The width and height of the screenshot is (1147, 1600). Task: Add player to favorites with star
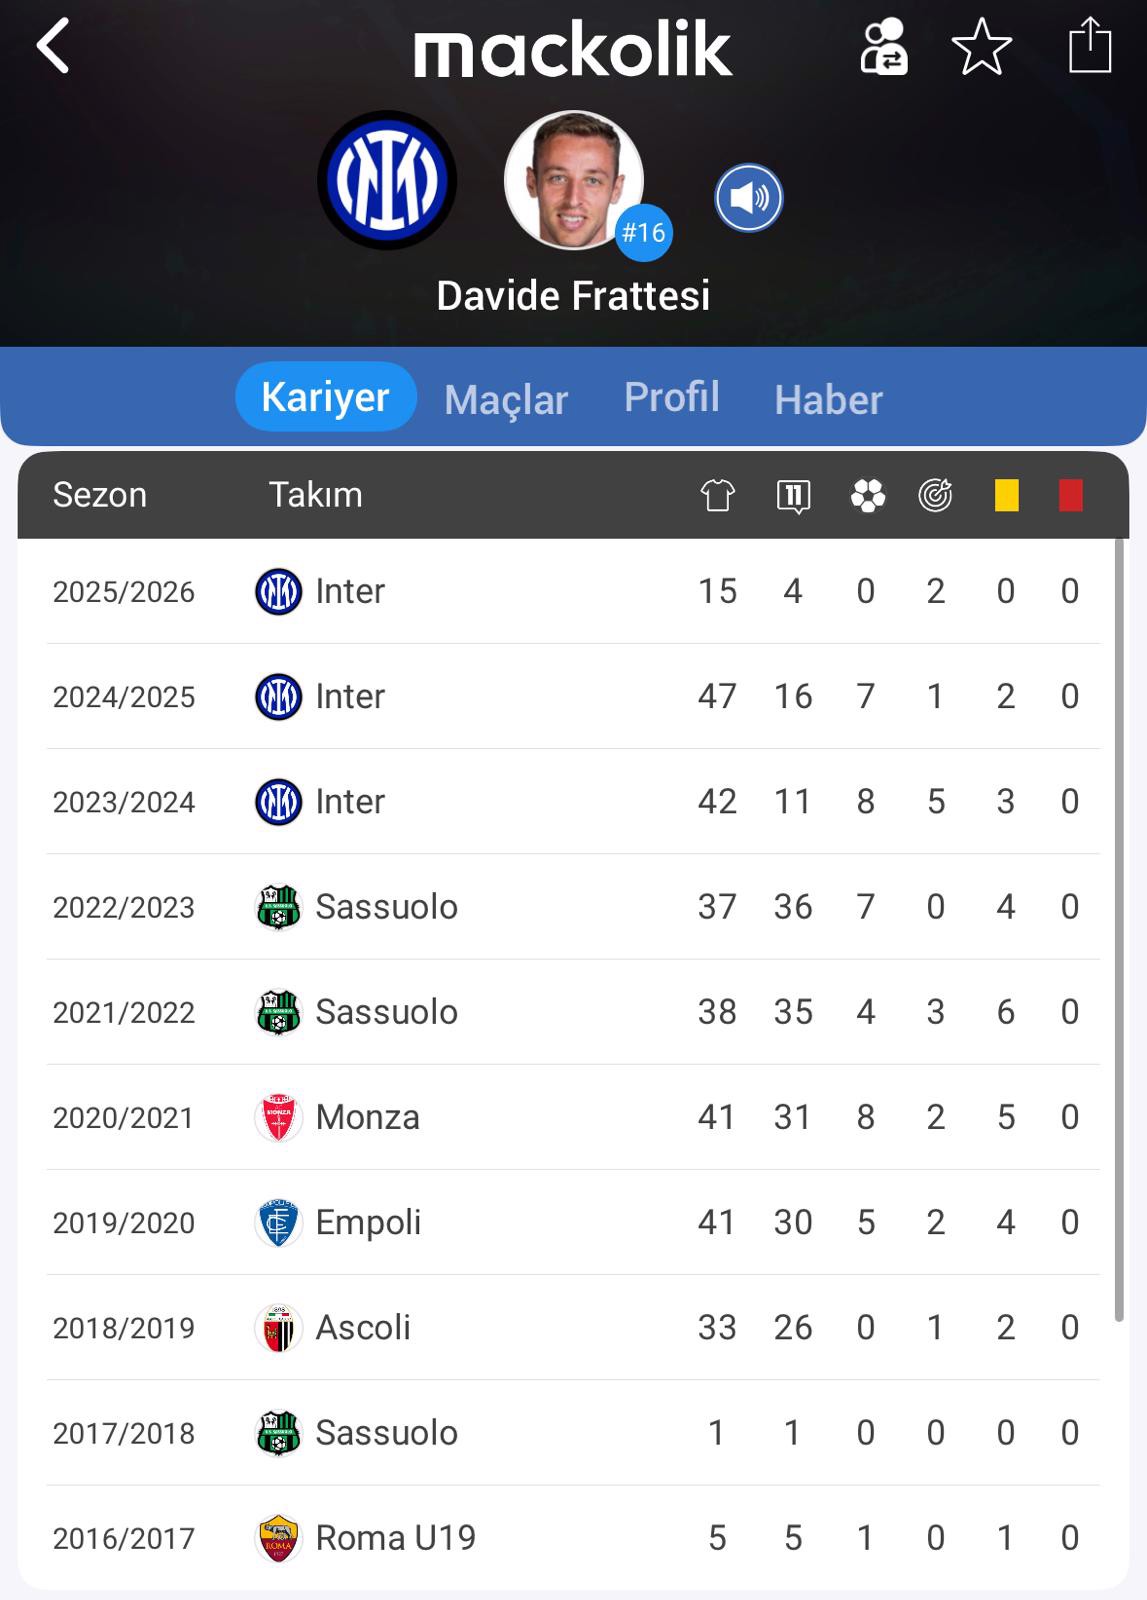tap(981, 47)
